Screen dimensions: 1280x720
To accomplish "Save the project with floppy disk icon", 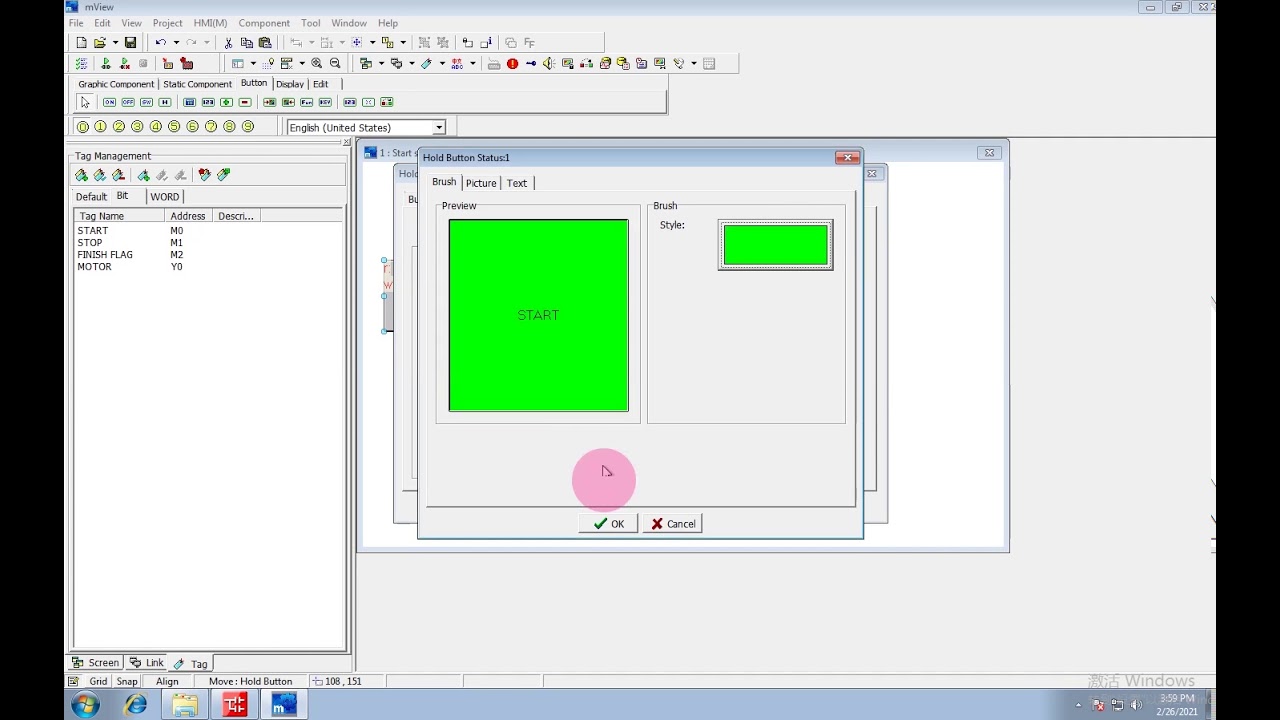I will point(130,43).
